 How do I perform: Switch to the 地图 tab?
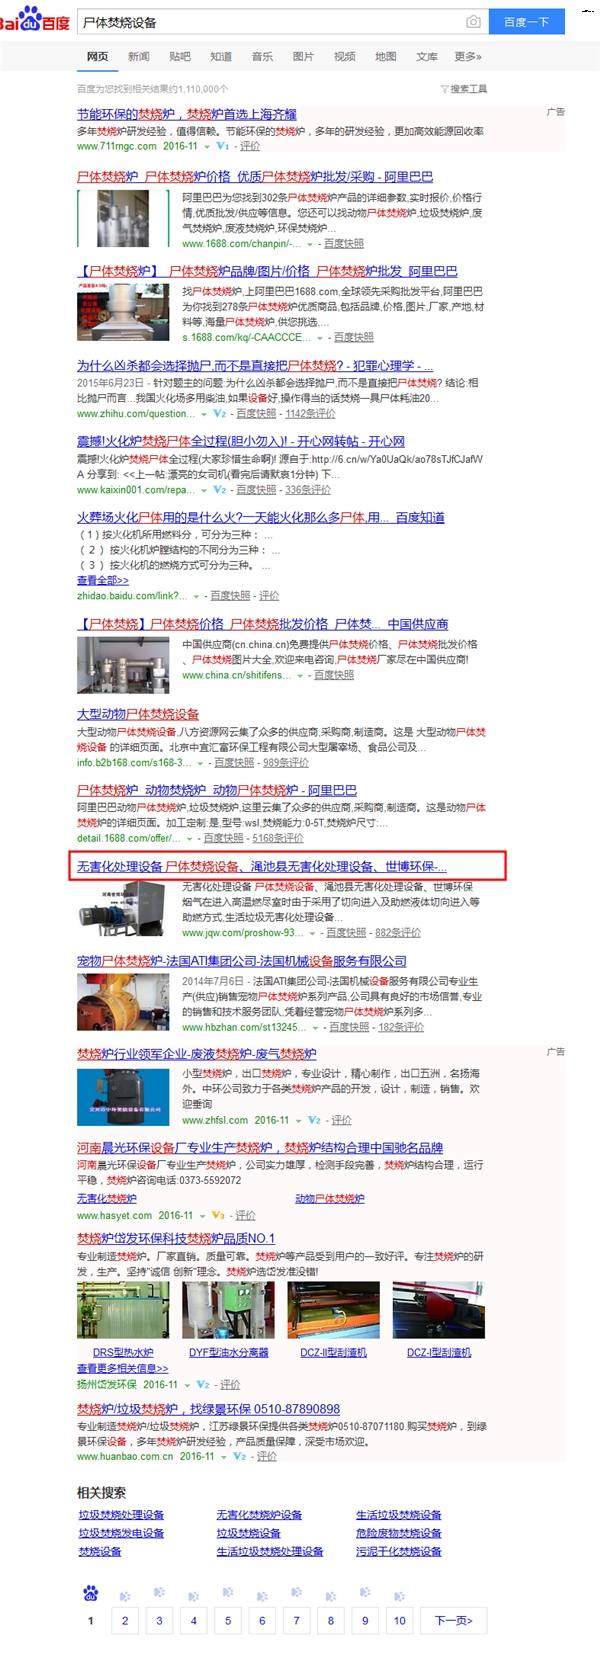point(385,57)
